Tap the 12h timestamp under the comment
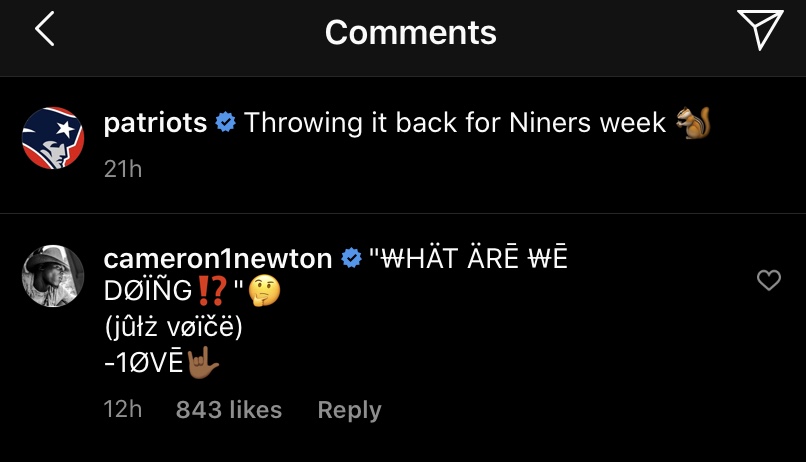The image size is (806, 462). [x=123, y=410]
